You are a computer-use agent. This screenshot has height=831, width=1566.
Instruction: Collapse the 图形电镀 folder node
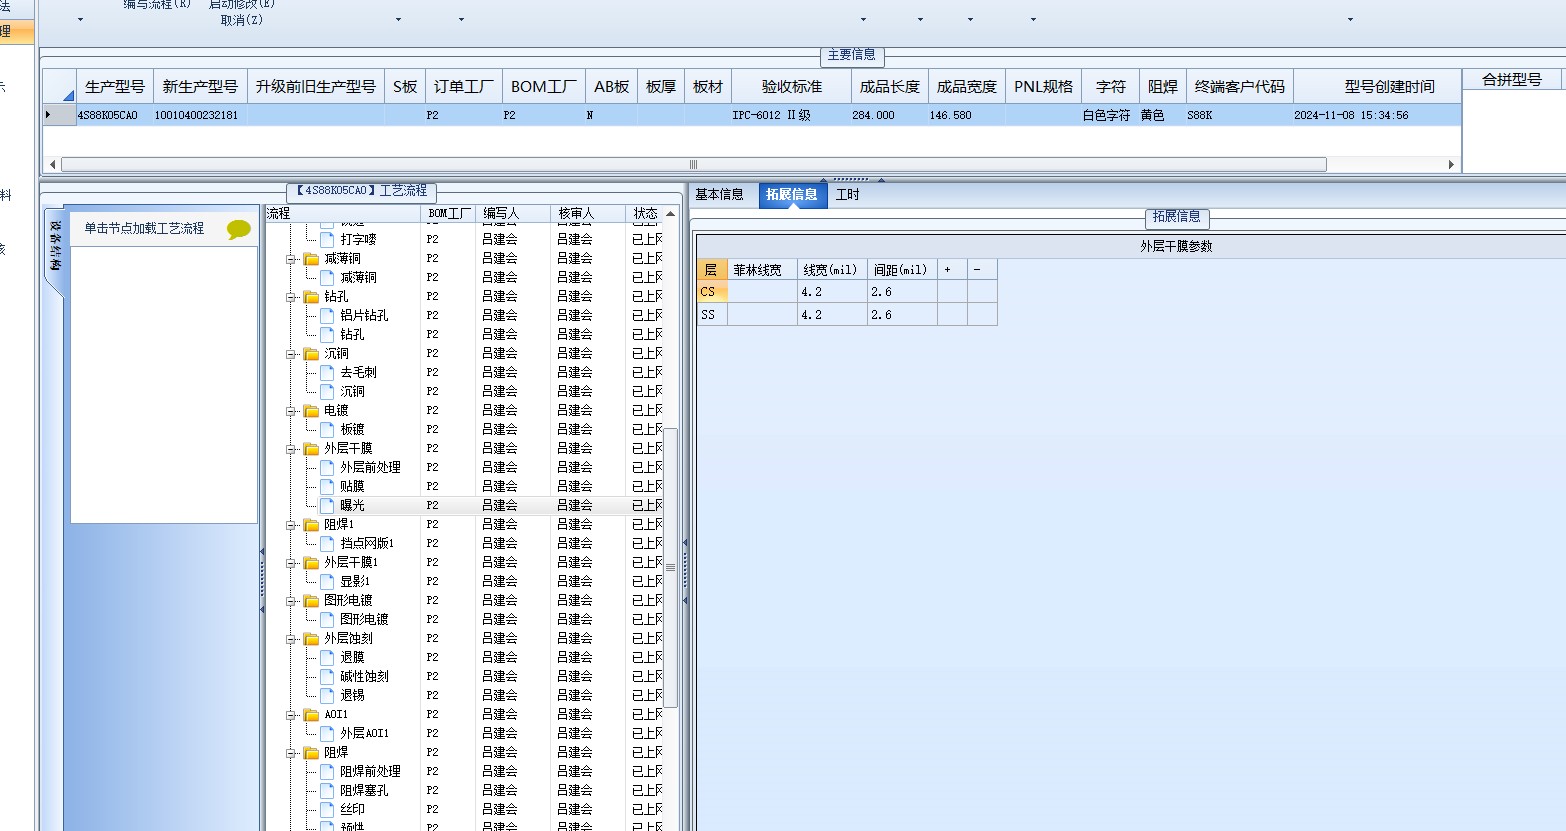pyautogui.click(x=292, y=601)
